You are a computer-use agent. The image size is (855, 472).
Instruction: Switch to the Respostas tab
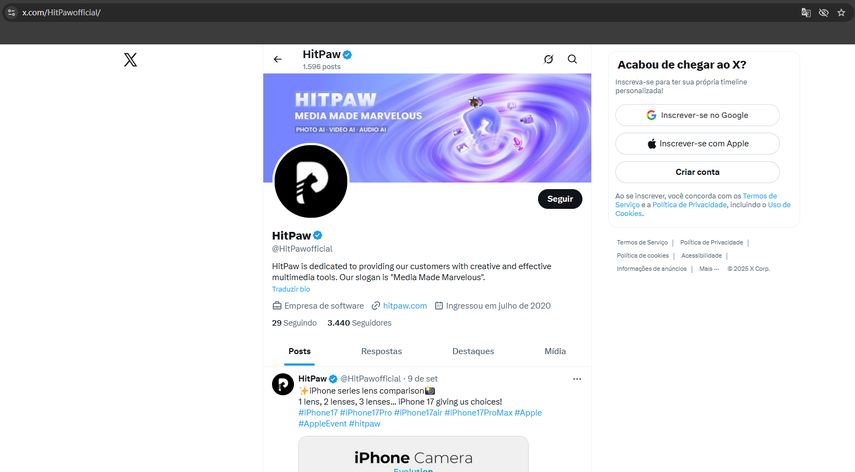tap(381, 351)
